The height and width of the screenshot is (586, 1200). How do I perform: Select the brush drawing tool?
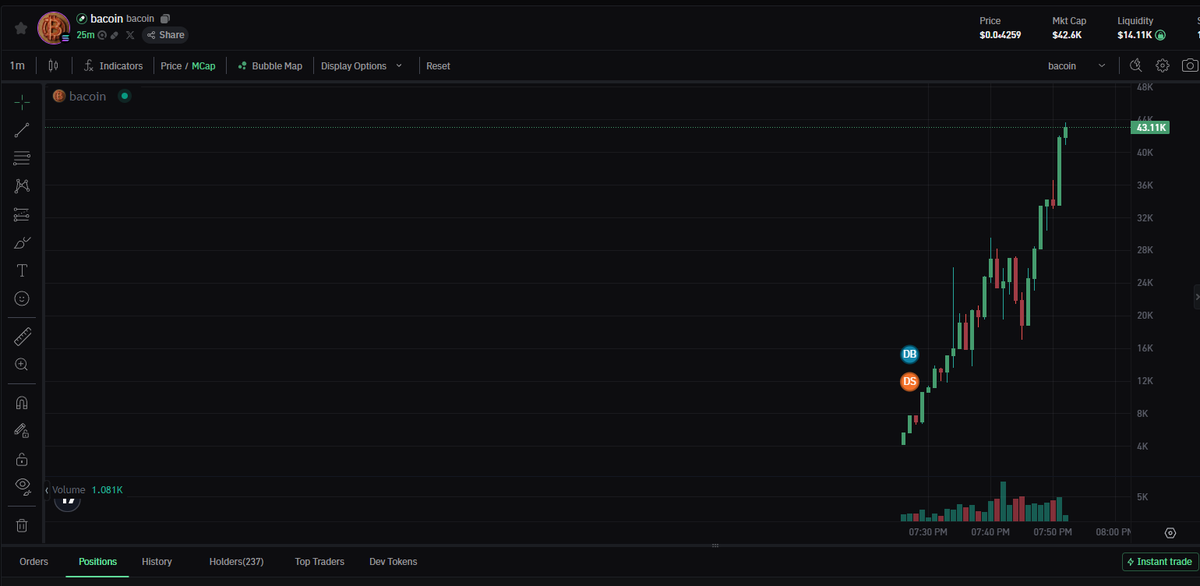point(22,242)
